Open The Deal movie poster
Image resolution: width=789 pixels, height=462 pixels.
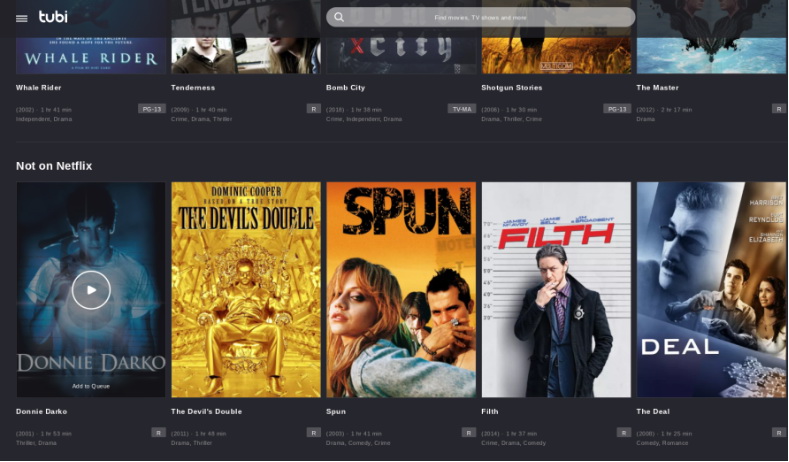coord(712,290)
